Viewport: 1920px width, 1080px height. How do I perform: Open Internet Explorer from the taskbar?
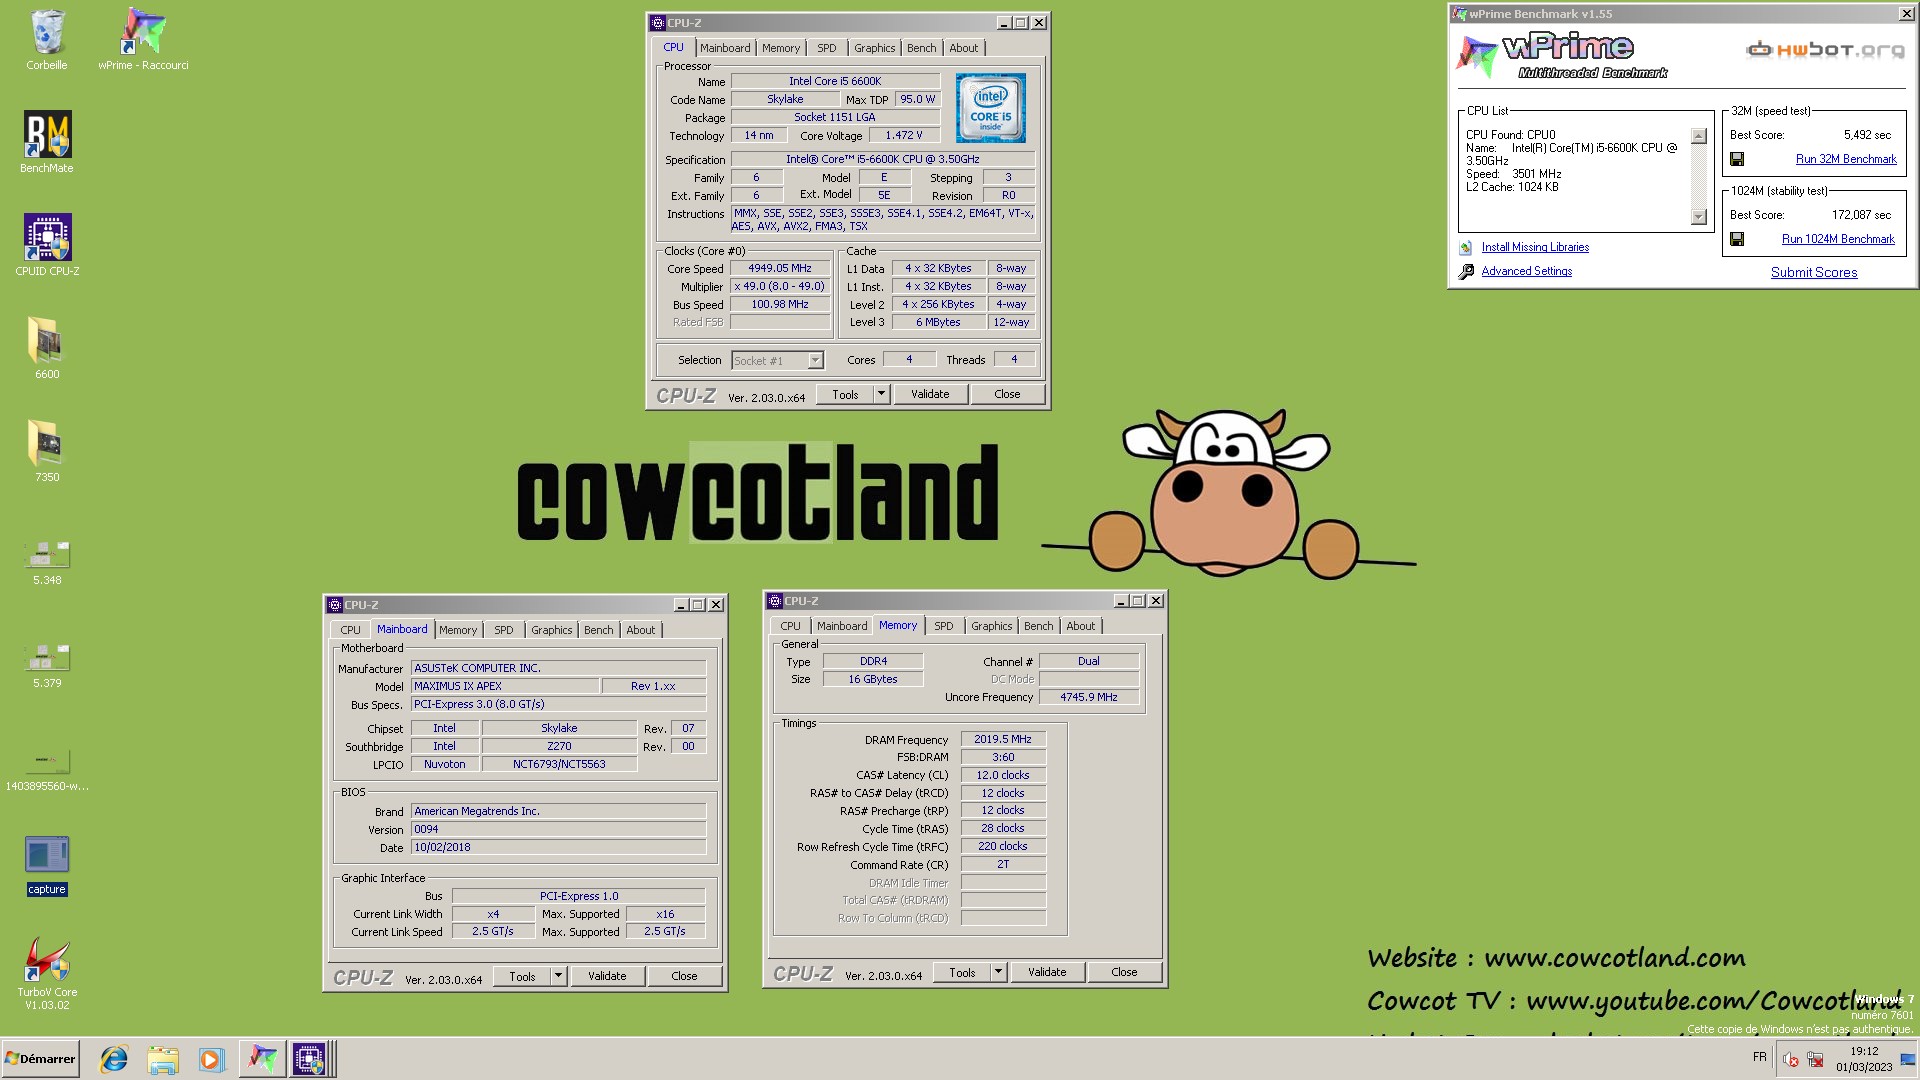(x=114, y=1059)
